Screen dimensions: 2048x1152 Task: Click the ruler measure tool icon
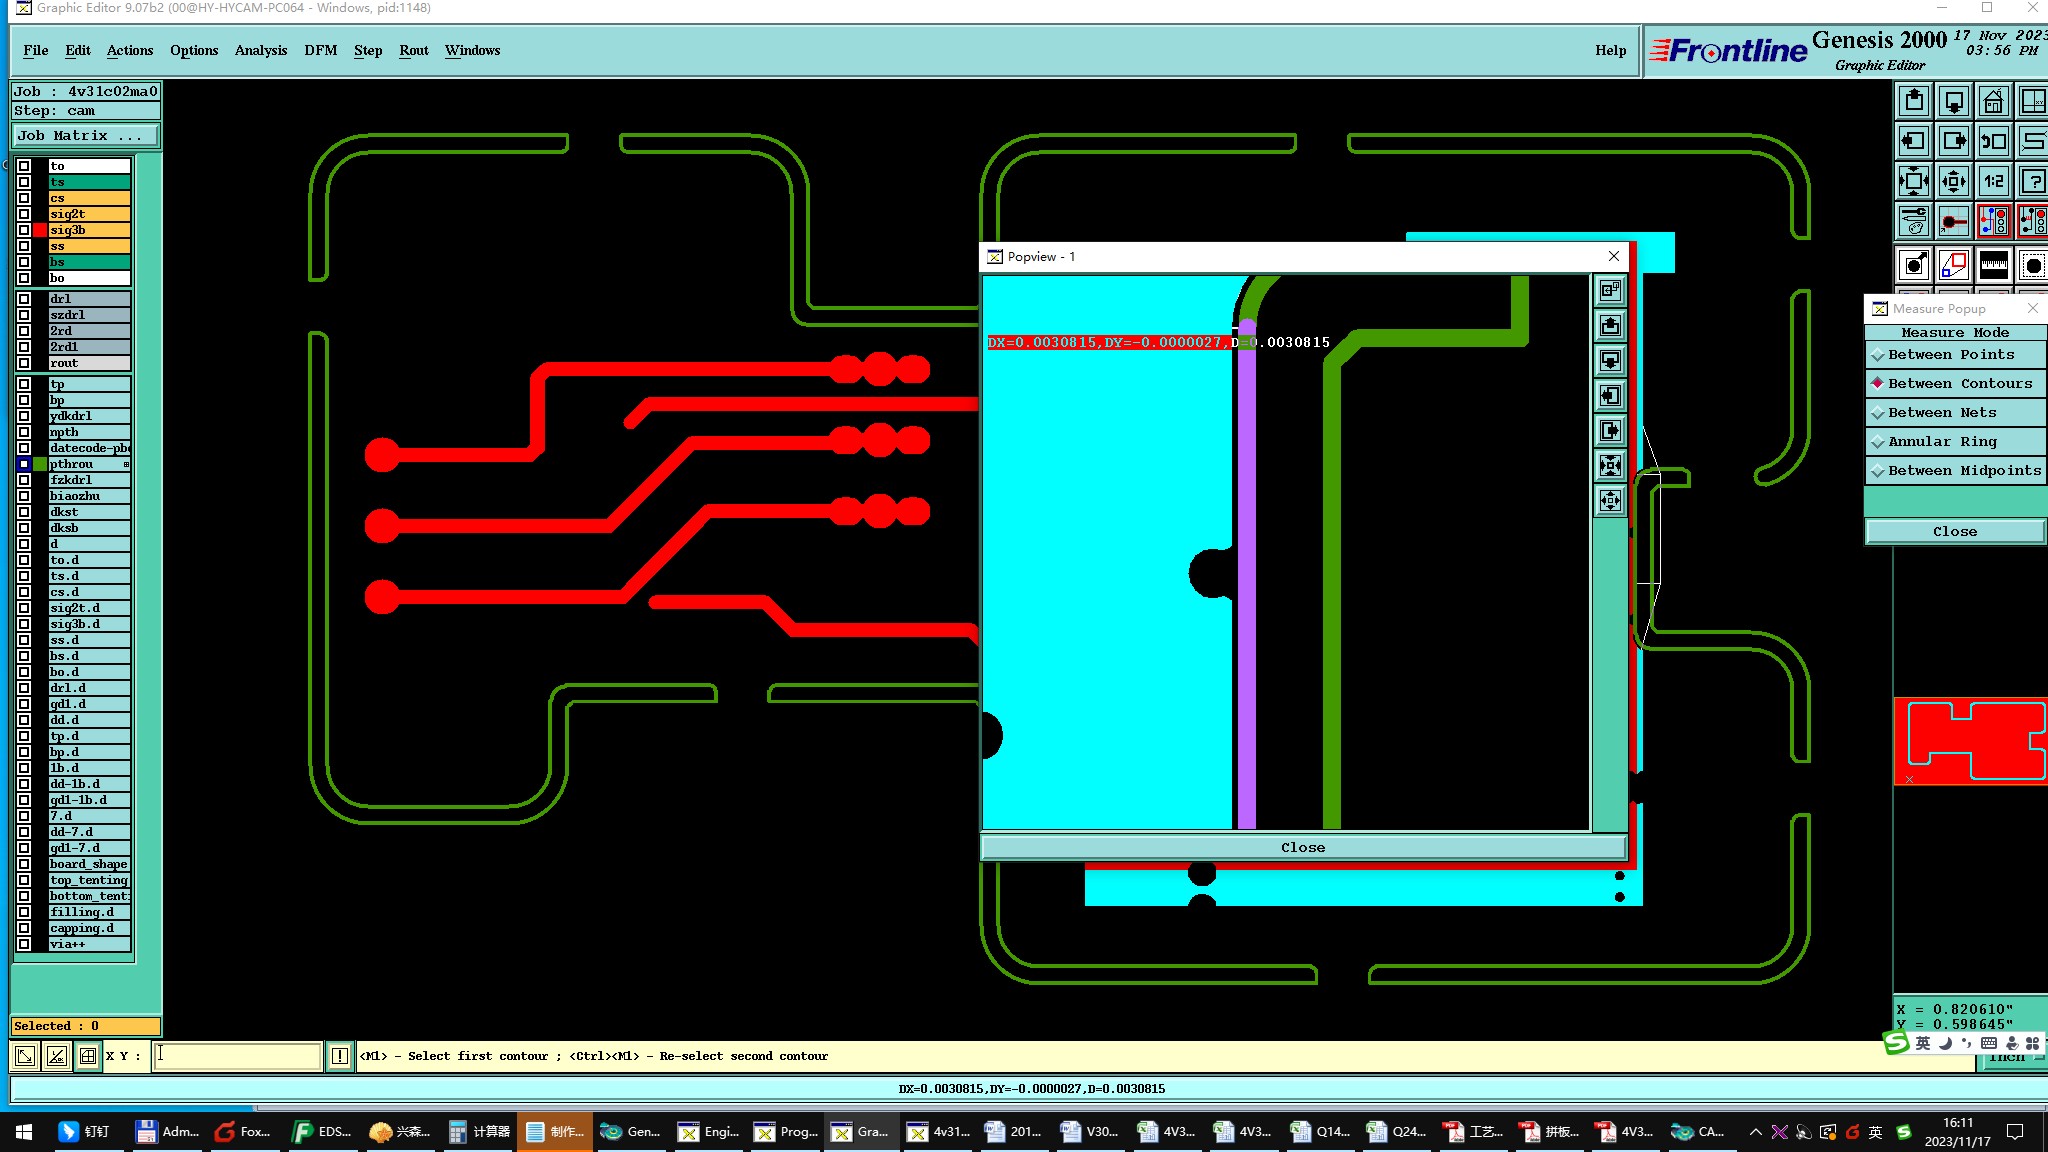tap(1993, 265)
